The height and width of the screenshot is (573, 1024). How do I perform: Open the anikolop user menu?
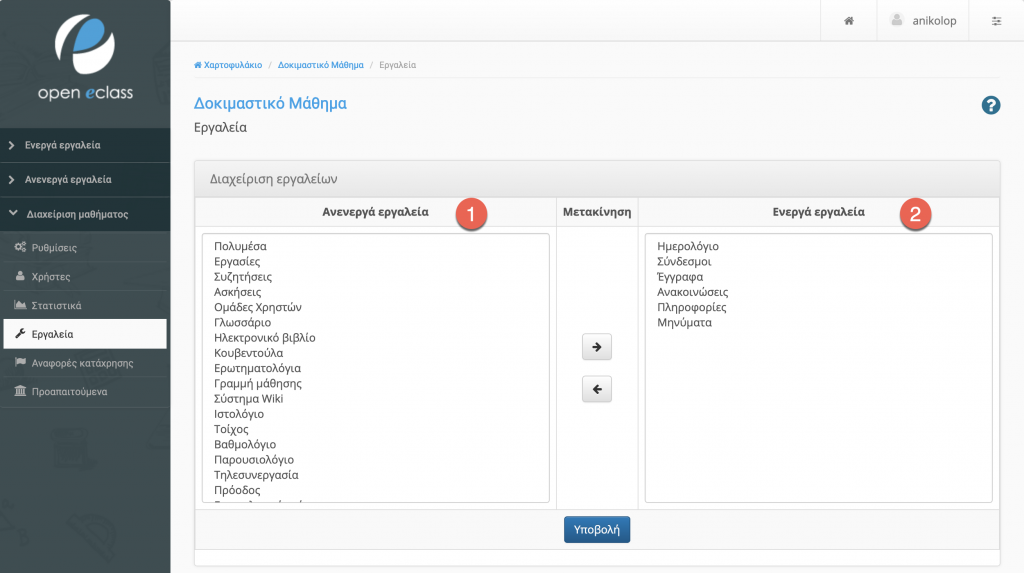(929, 21)
